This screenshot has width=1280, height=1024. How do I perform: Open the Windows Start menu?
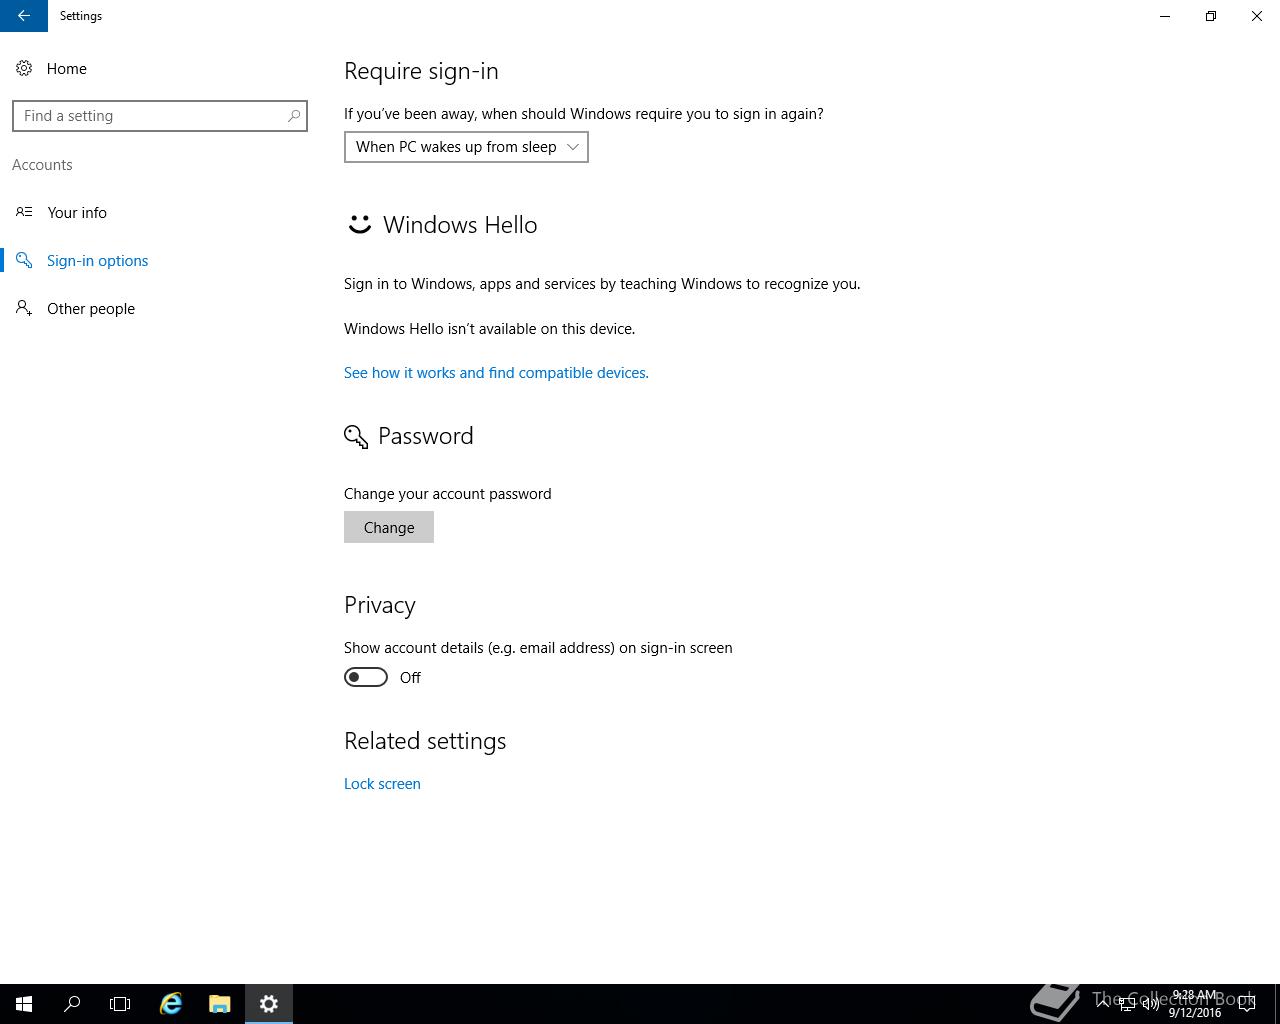(24, 1004)
